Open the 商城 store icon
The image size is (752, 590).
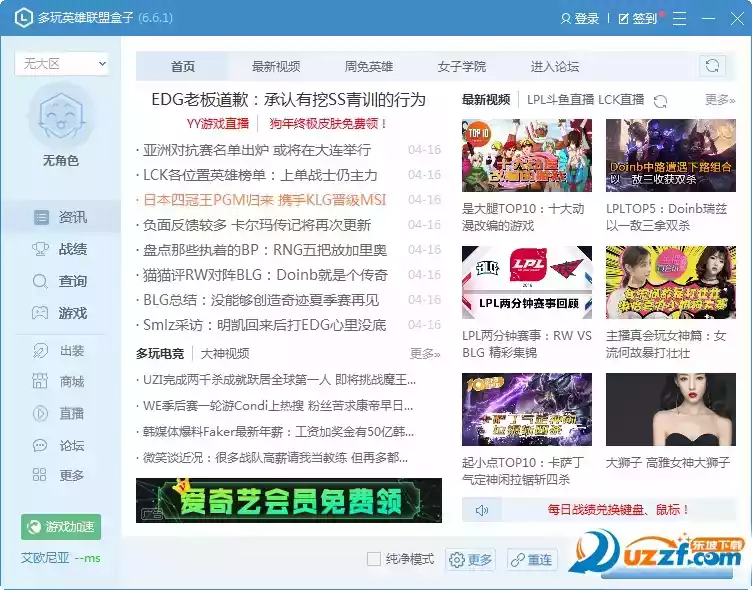tap(40, 381)
